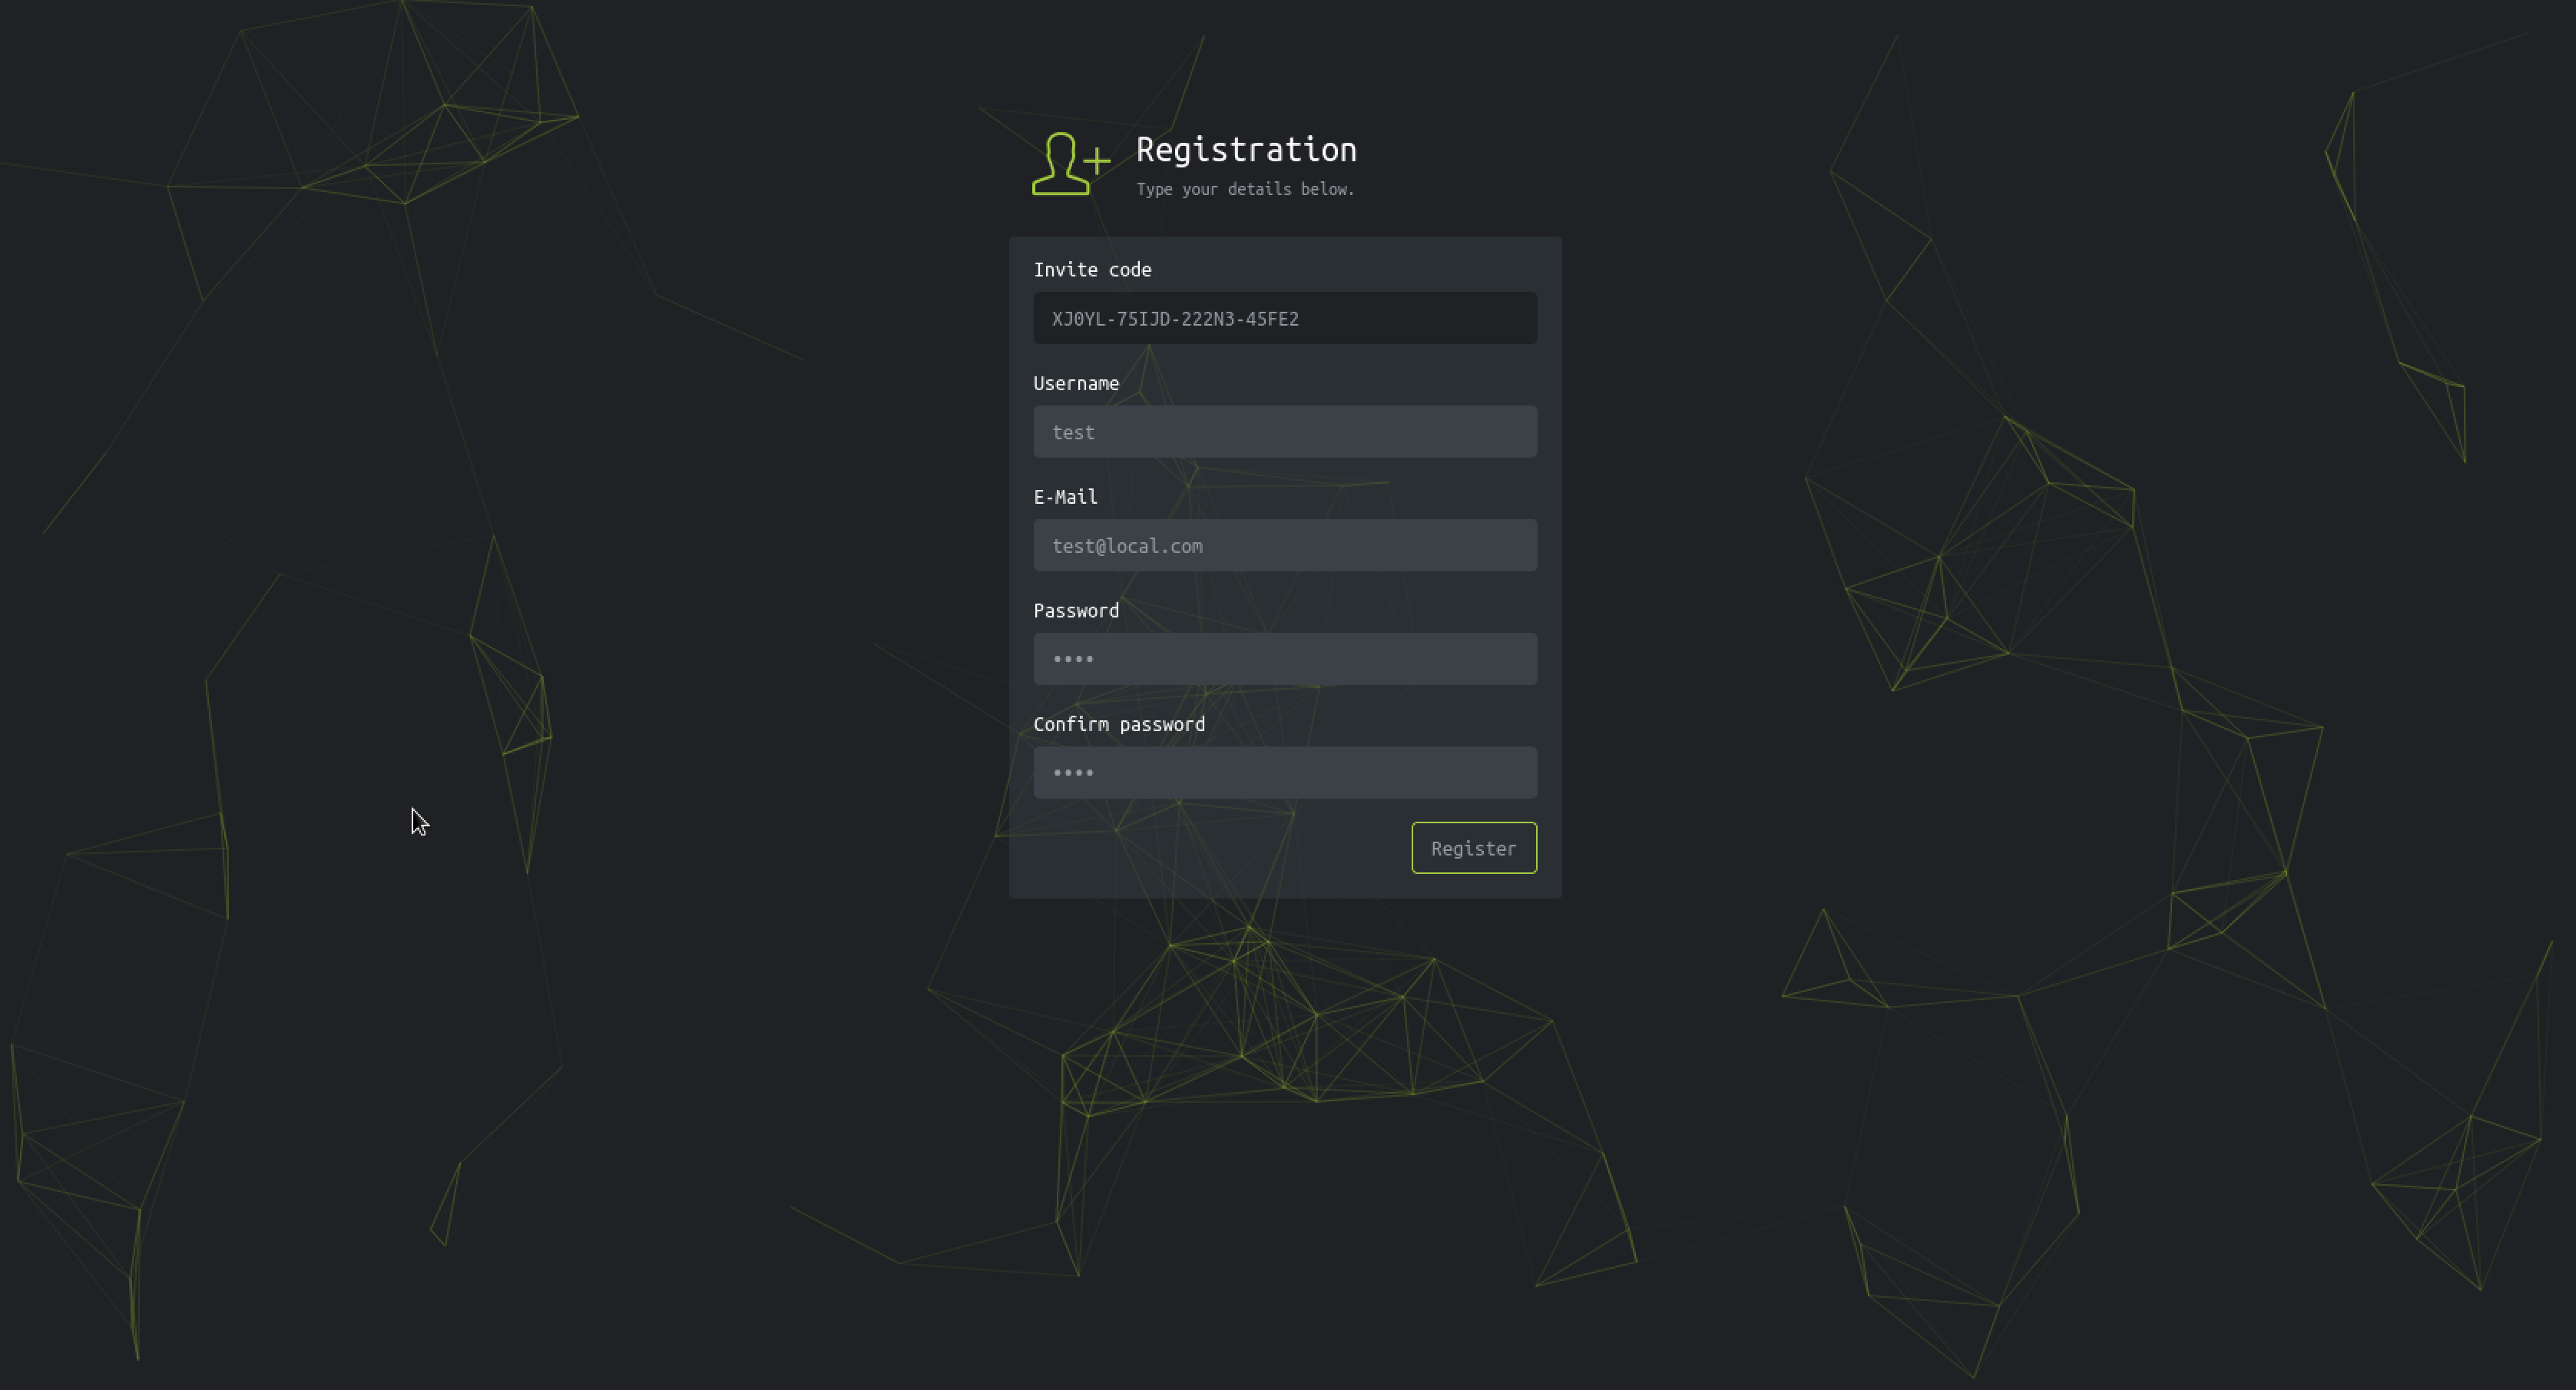Click the 'Password' label above the field

tap(1076, 611)
